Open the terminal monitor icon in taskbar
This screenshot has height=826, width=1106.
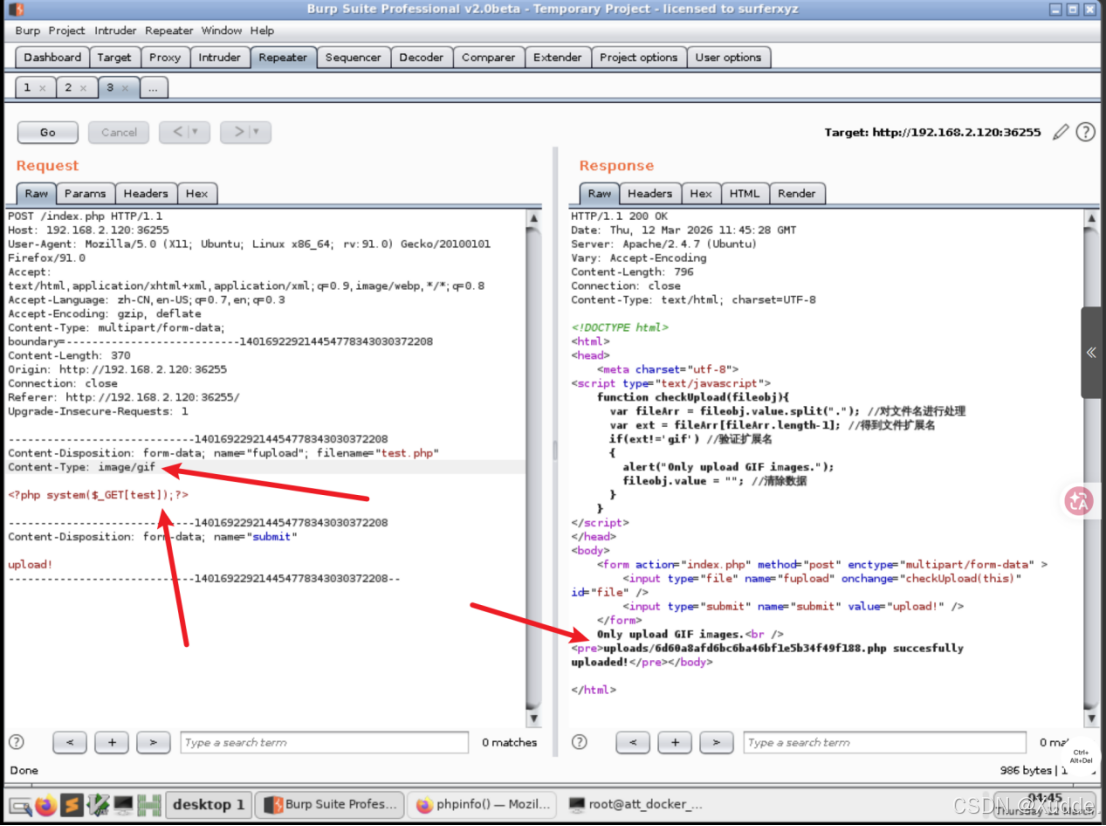coord(123,805)
